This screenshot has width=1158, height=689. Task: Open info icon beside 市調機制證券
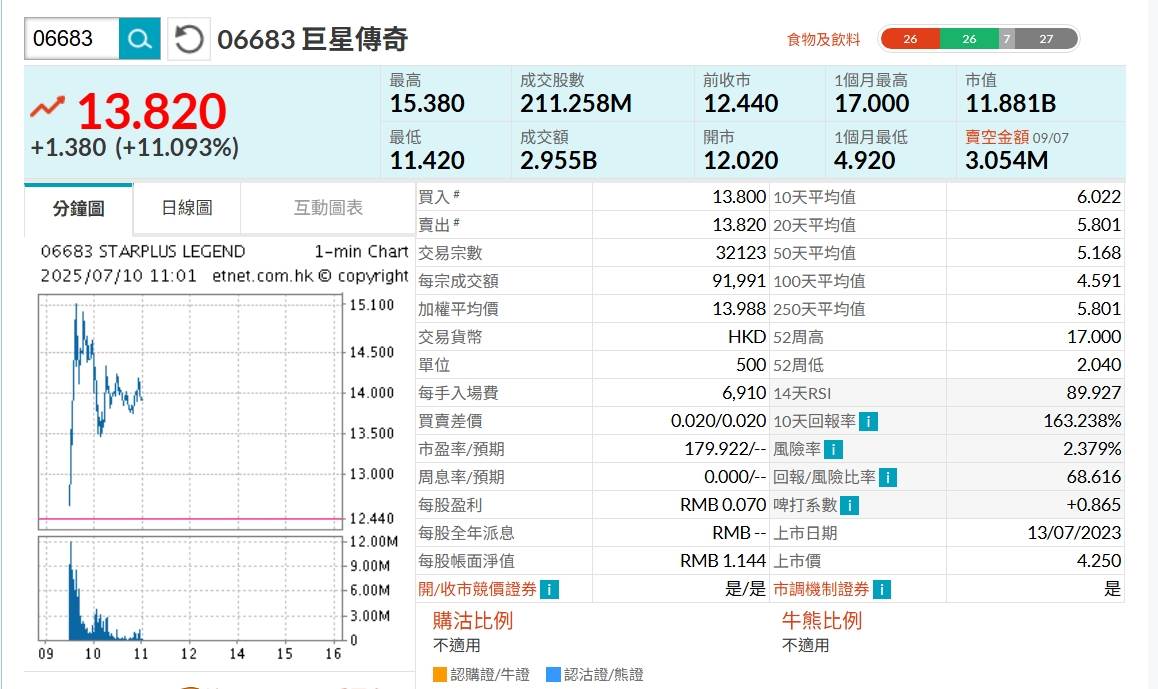[x=883, y=589]
